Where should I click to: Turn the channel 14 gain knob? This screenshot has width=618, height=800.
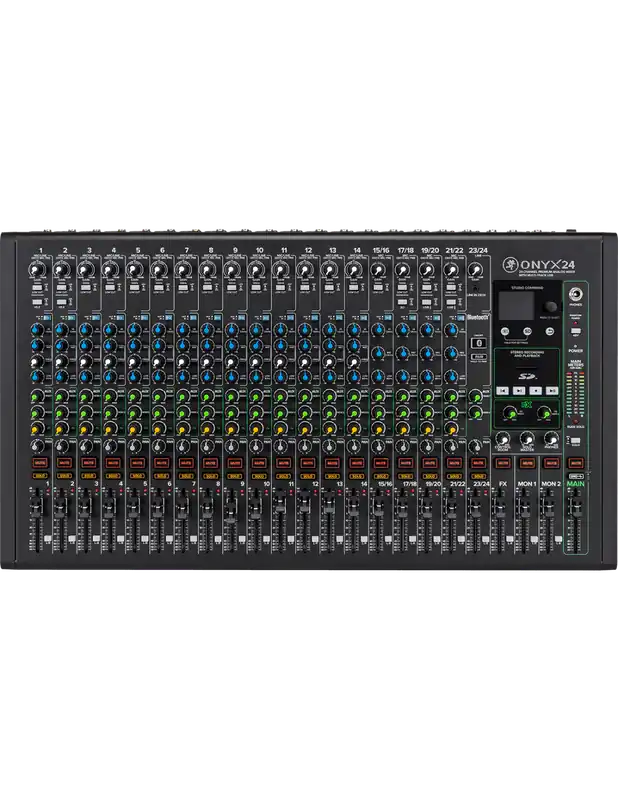coord(353,269)
